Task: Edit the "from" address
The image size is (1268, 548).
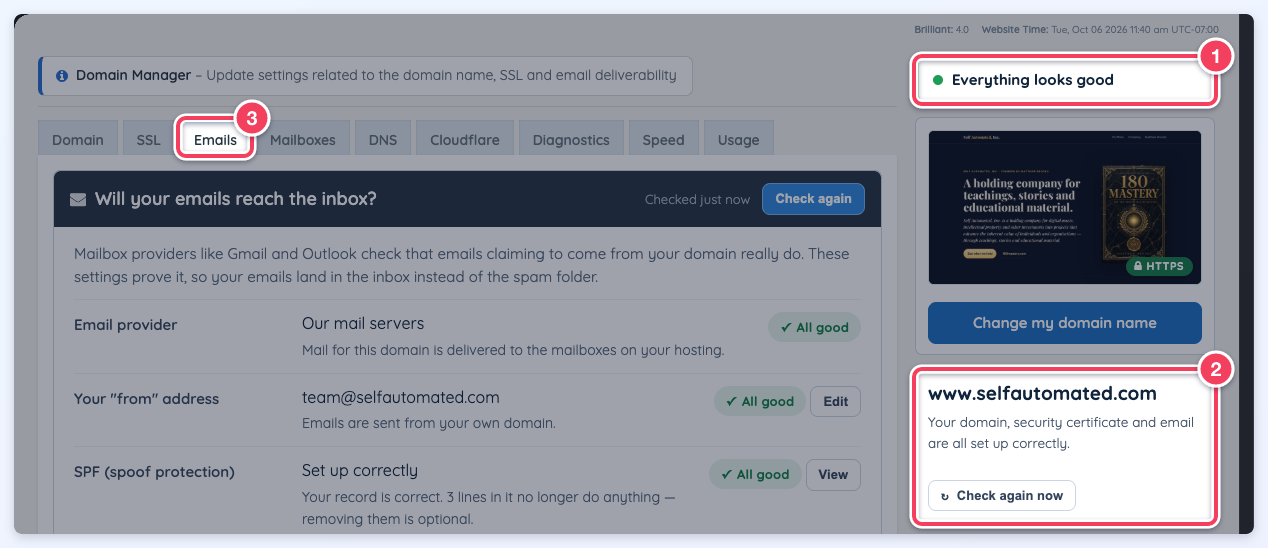Action: point(835,402)
